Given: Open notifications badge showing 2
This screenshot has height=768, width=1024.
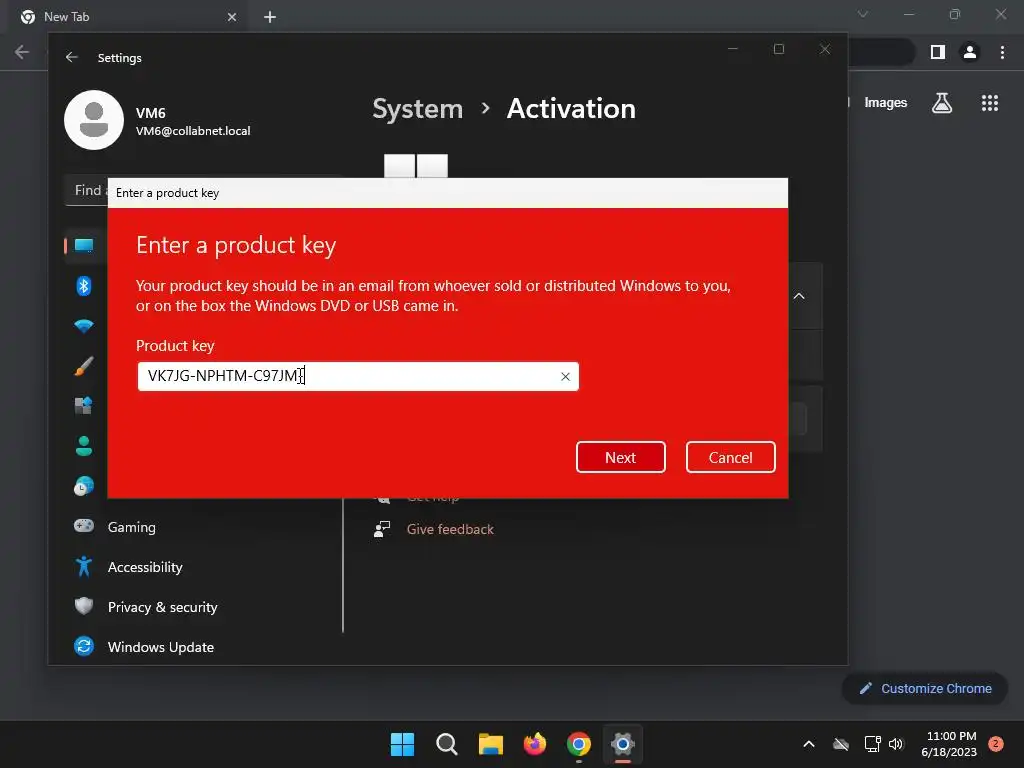Looking at the screenshot, I should pyautogui.click(x=996, y=743).
